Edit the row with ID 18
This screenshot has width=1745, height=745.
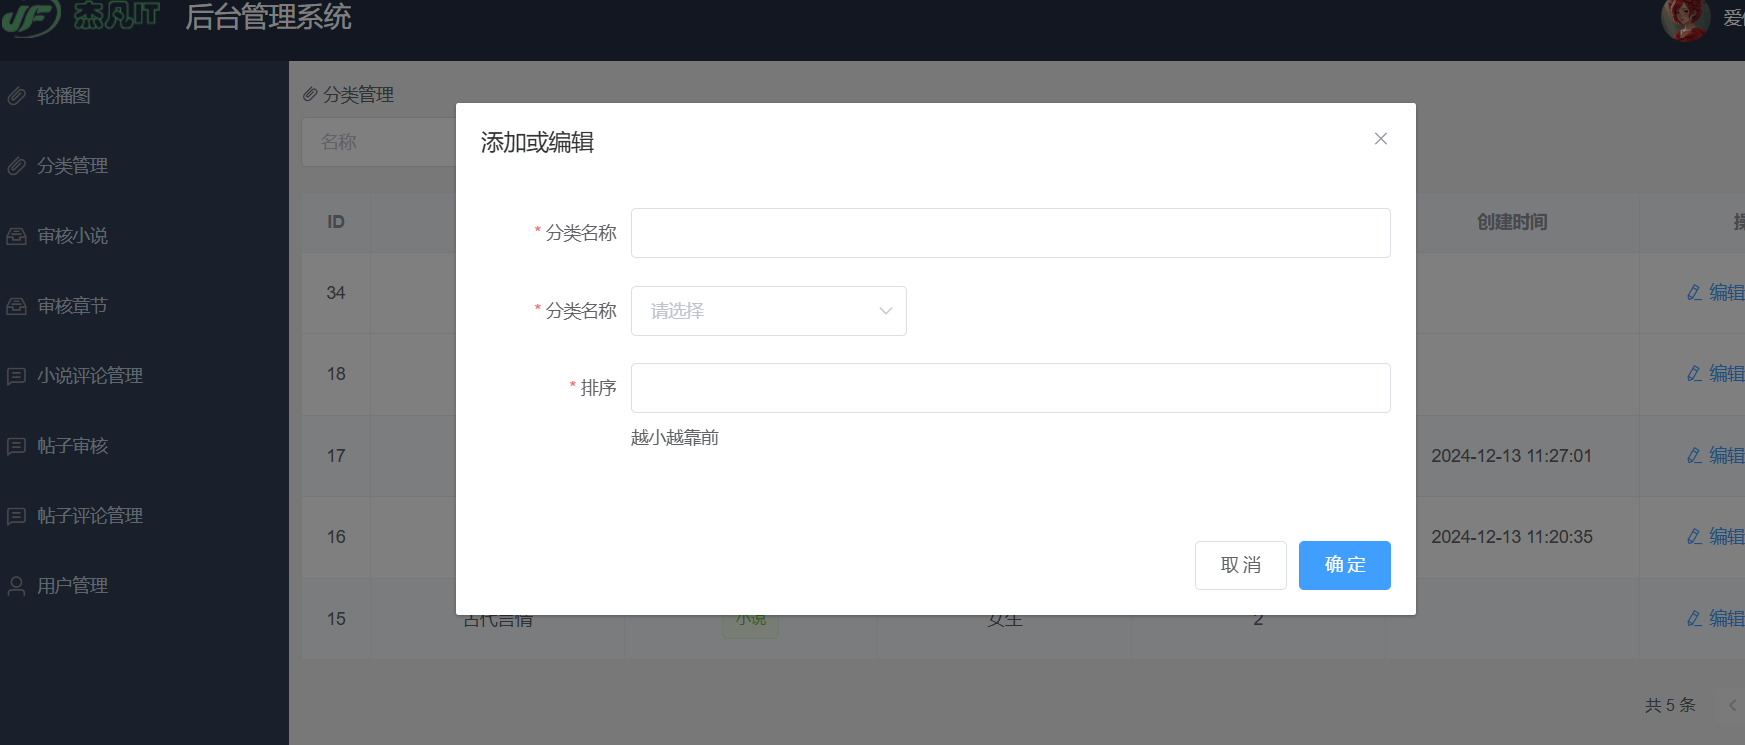1716,374
